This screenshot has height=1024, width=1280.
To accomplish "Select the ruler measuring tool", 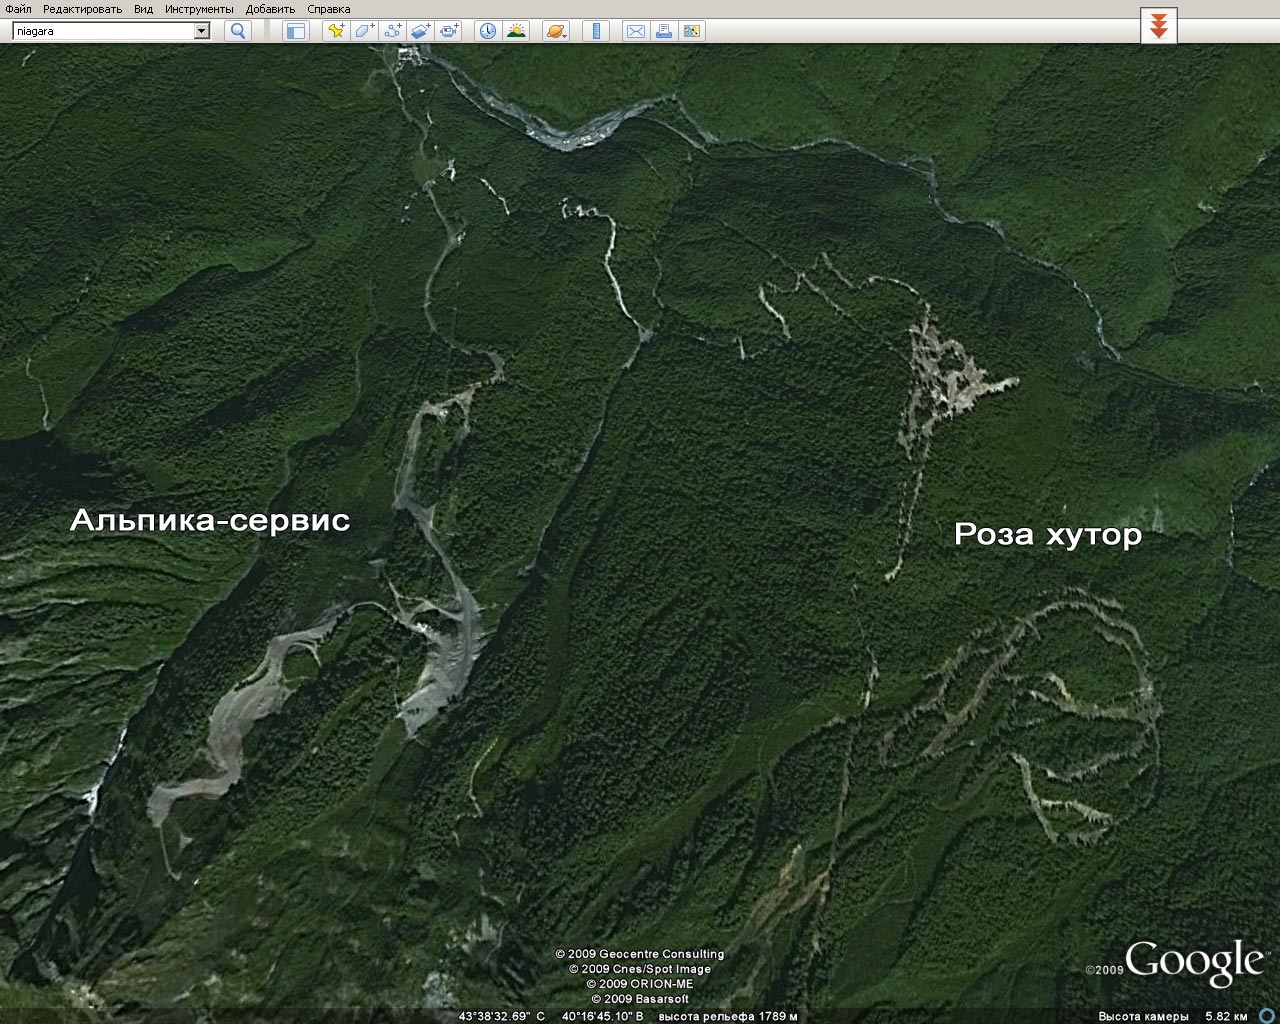I will point(596,31).
